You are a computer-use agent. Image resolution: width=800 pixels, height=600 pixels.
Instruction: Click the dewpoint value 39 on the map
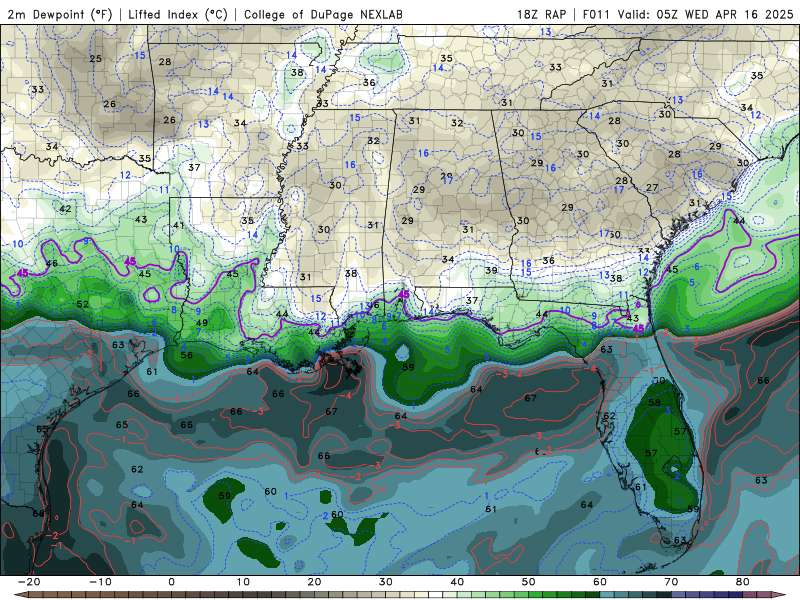(x=491, y=270)
